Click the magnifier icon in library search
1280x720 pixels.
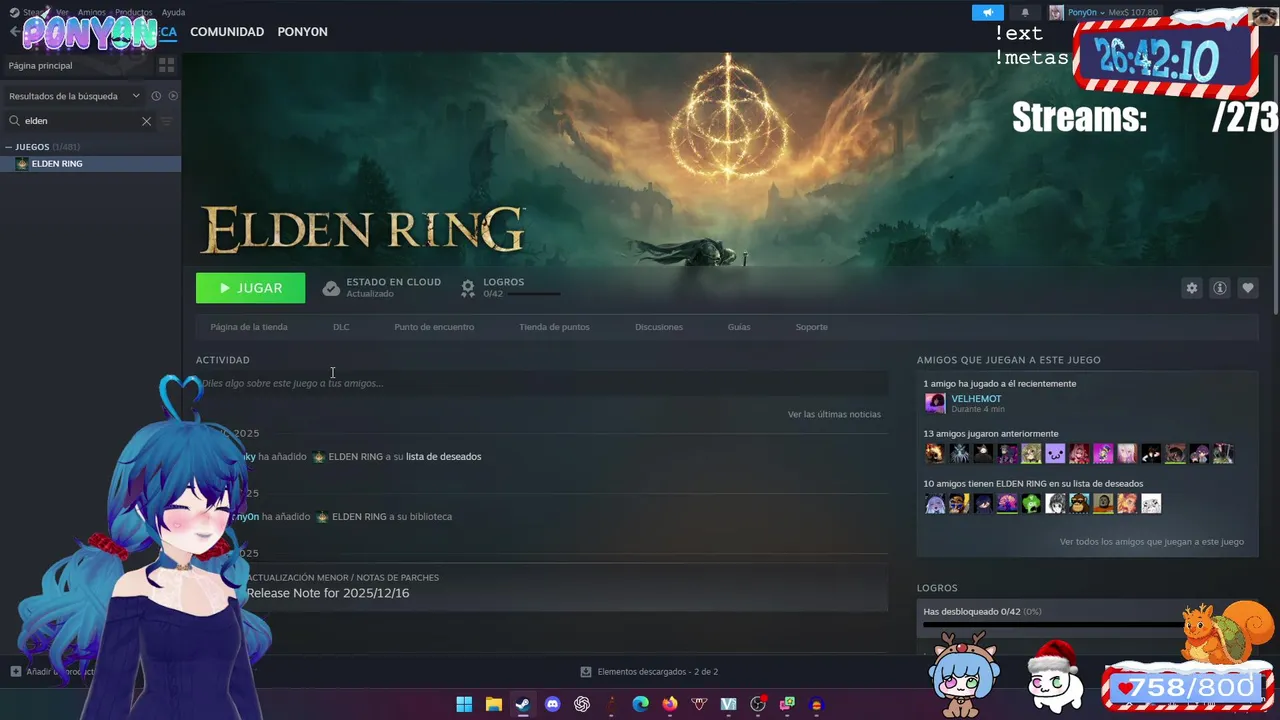point(14,121)
